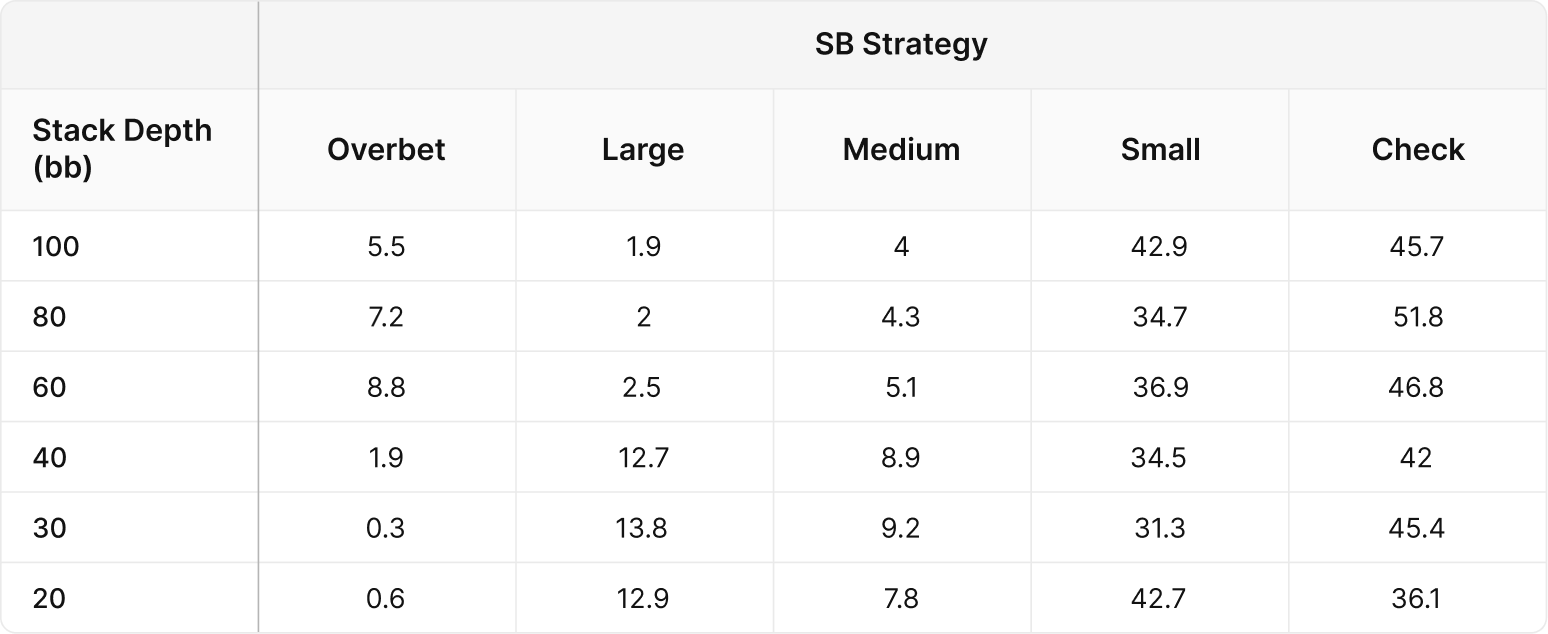Select the Small column header
This screenshot has width=1548, height=634.
1160,150
